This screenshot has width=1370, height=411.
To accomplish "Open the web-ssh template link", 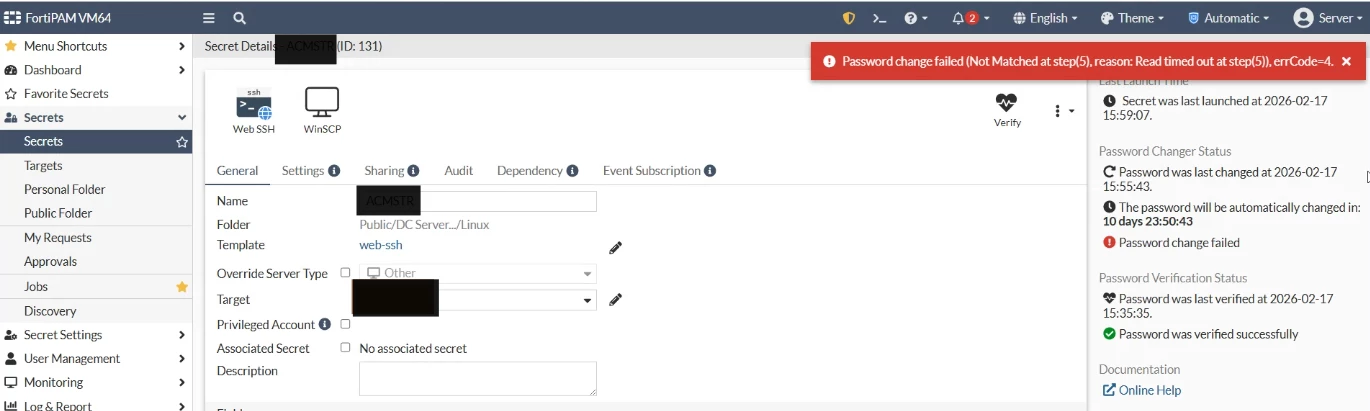I will tap(381, 245).
